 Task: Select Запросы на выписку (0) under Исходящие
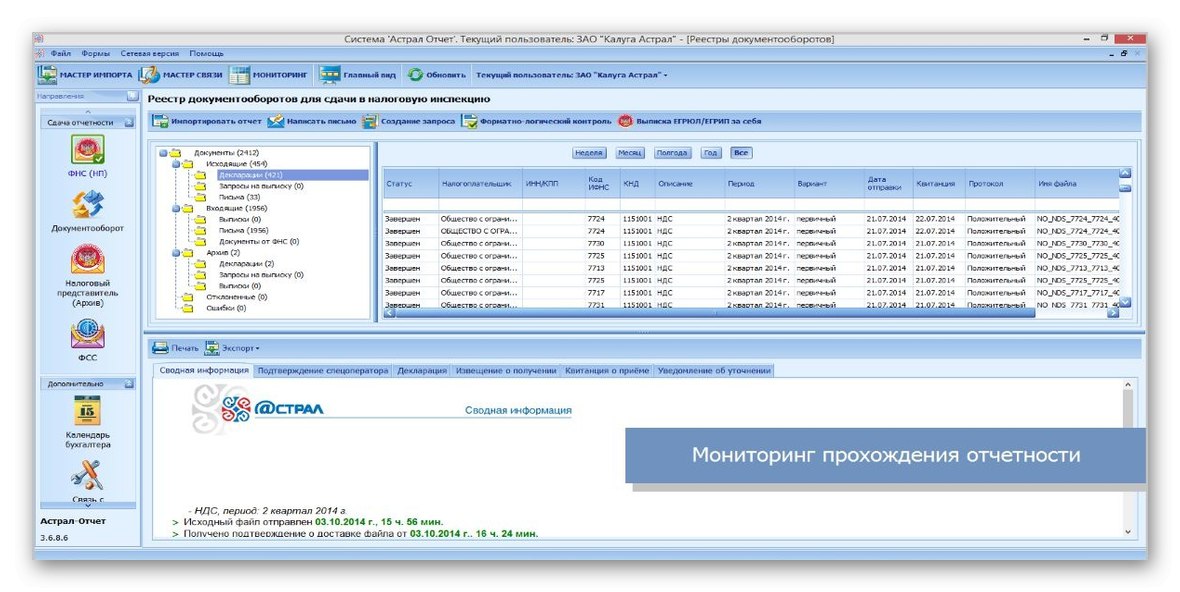click(261, 186)
